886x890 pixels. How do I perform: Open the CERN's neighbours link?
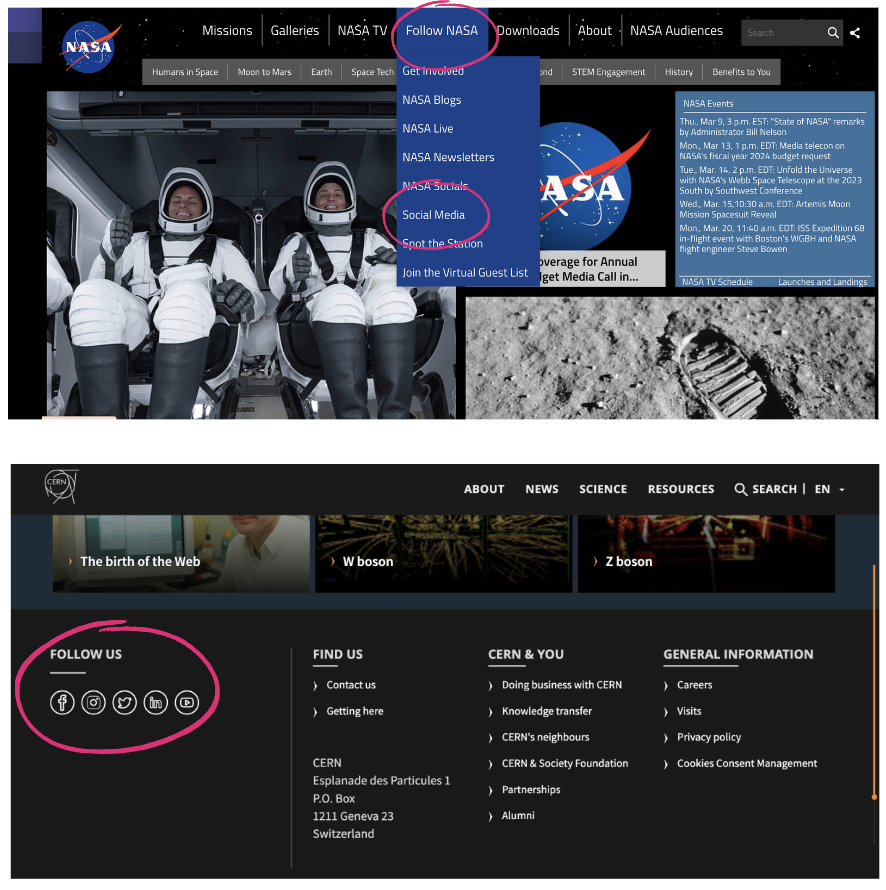(545, 737)
